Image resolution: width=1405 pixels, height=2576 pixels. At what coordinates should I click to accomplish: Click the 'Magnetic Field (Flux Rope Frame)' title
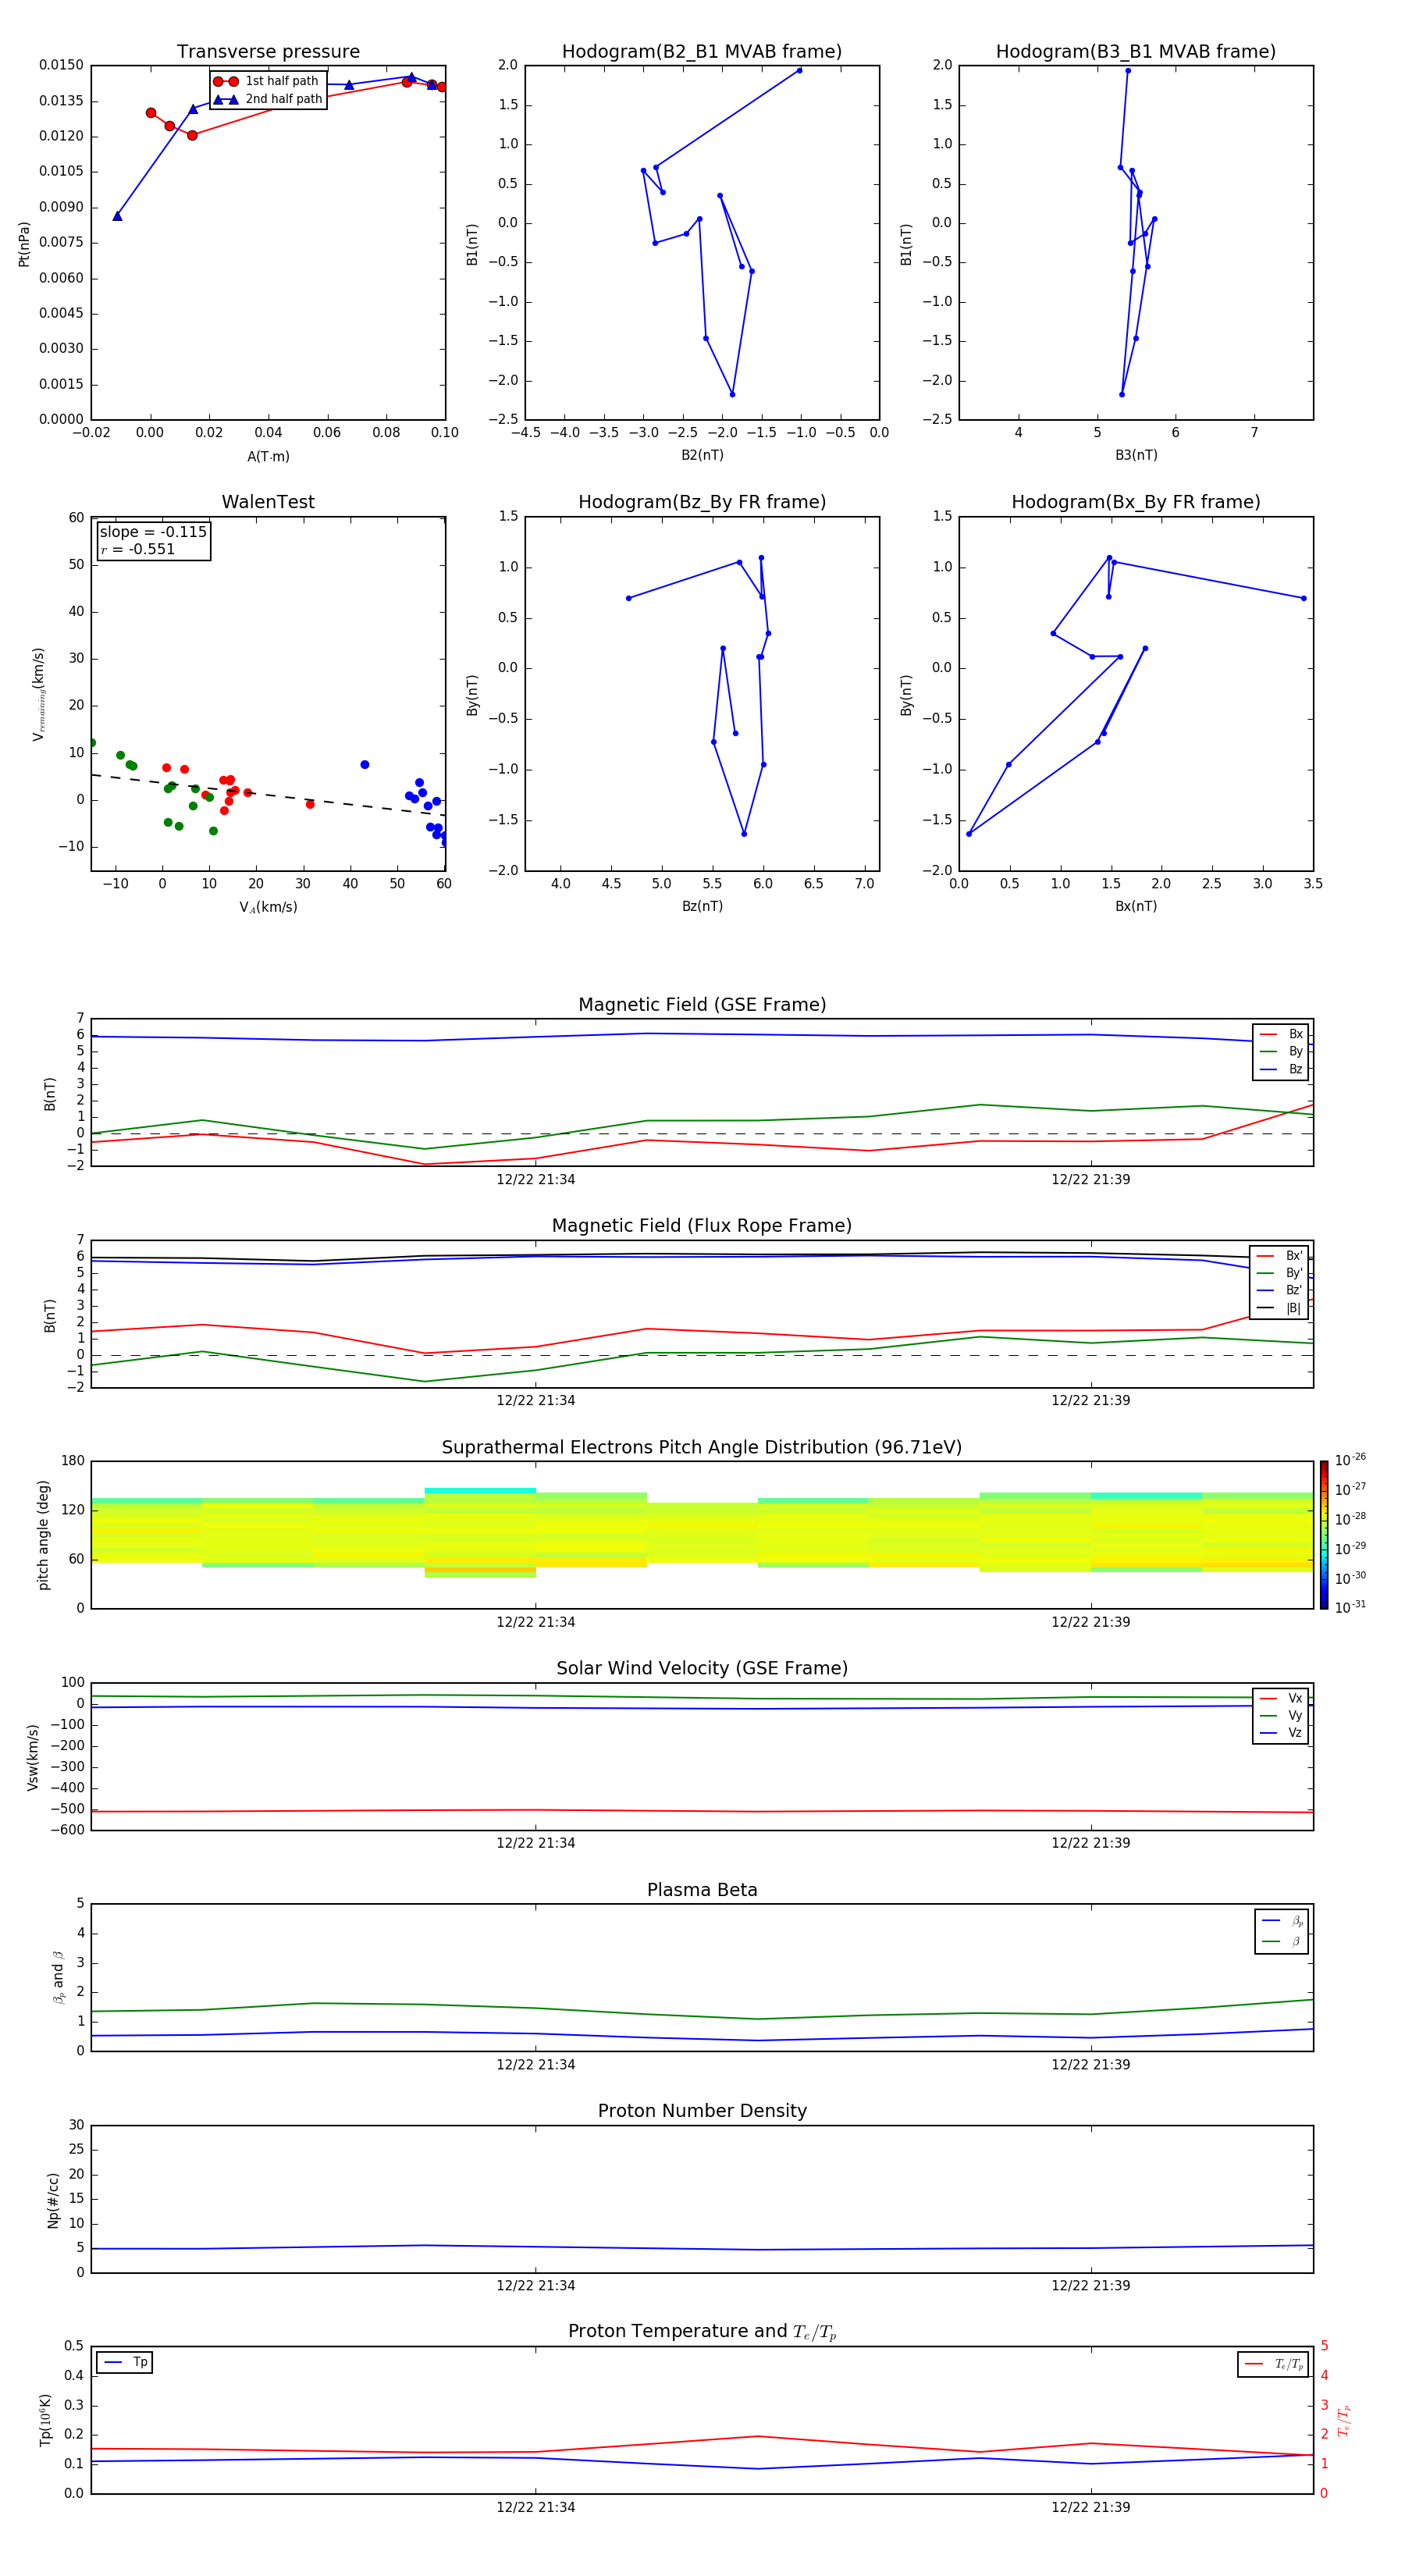702,1226
